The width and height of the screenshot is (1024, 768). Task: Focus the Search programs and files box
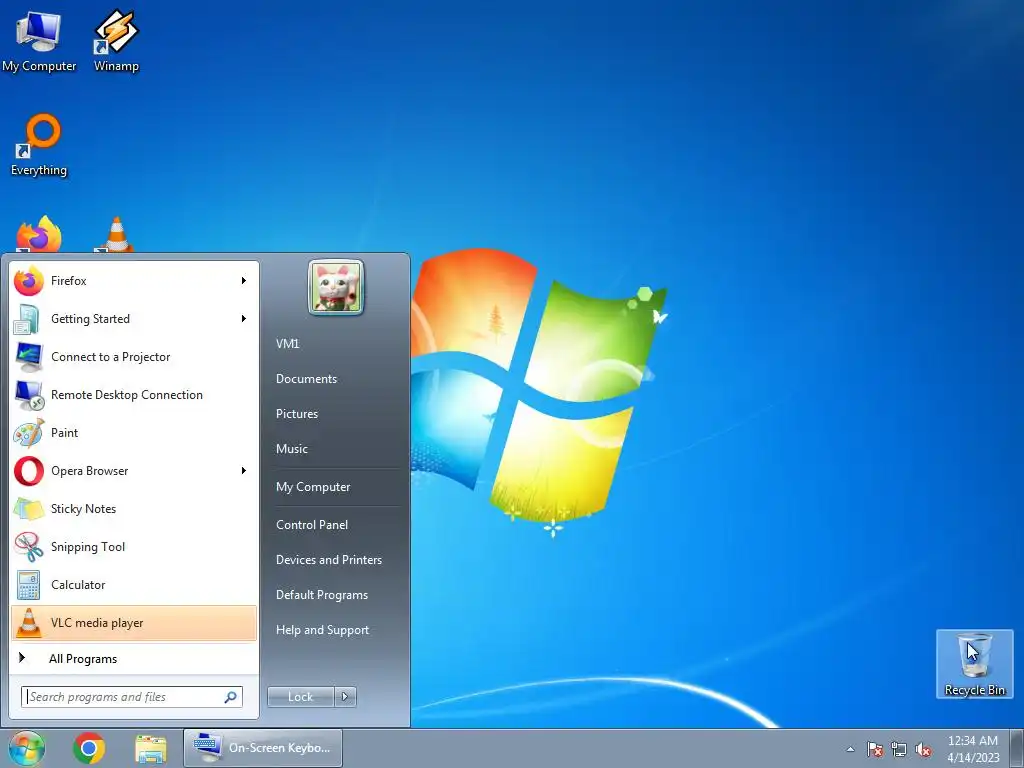pyautogui.click(x=132, y=697)
